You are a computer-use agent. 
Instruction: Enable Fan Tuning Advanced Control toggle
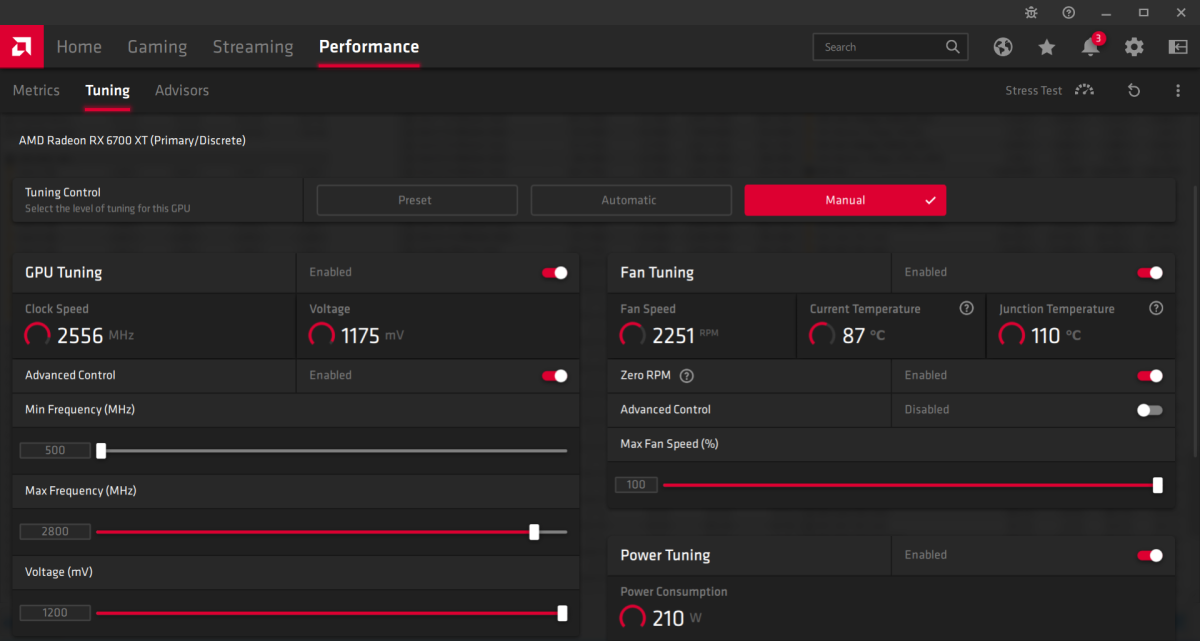click(1150, 410)
